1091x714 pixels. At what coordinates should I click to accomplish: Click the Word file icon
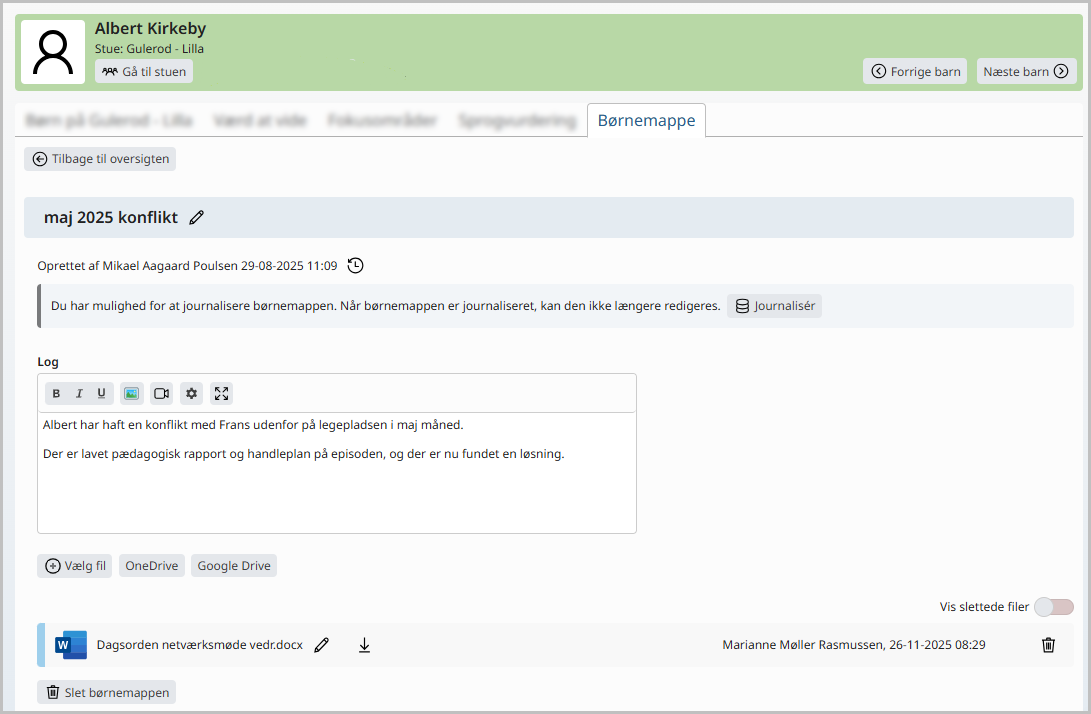coord(71,645)
